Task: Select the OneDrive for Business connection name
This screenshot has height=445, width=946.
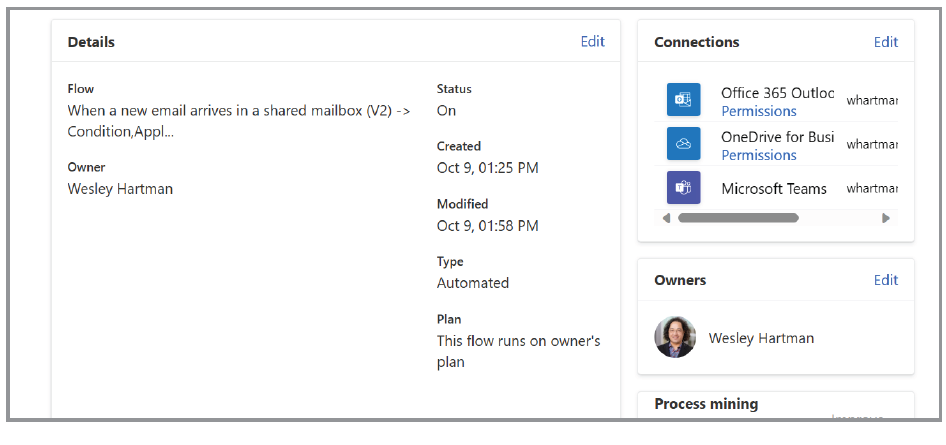Action: click(x=777, y=137)
